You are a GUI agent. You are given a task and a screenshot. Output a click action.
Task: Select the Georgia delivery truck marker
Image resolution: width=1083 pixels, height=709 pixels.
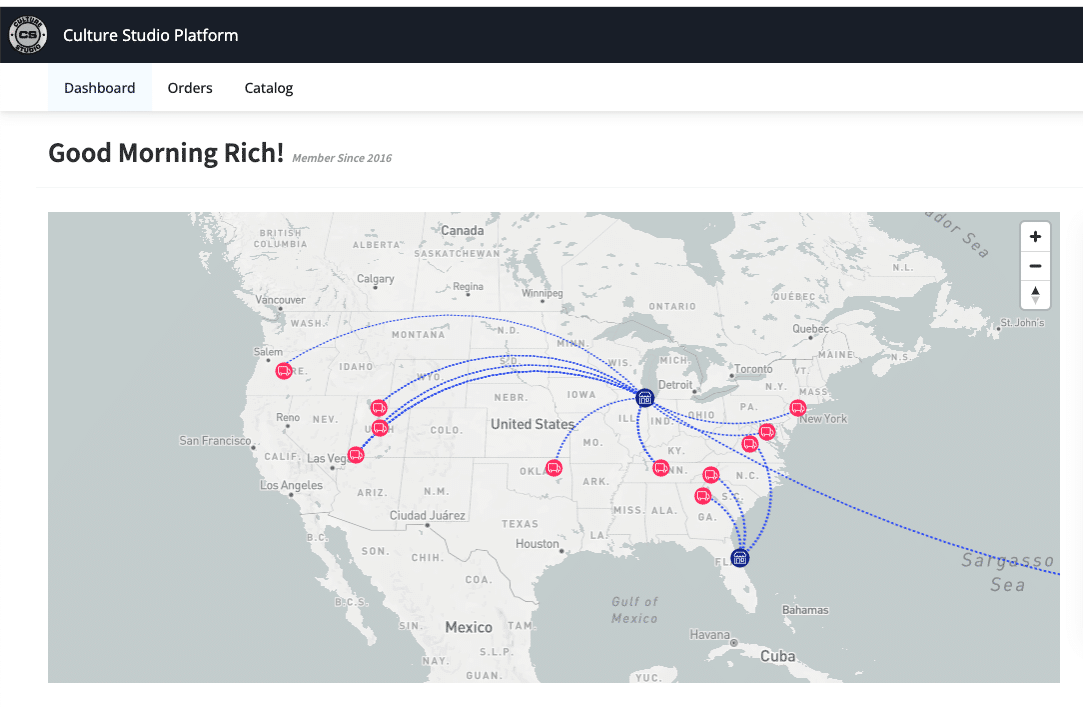(703, 496)
